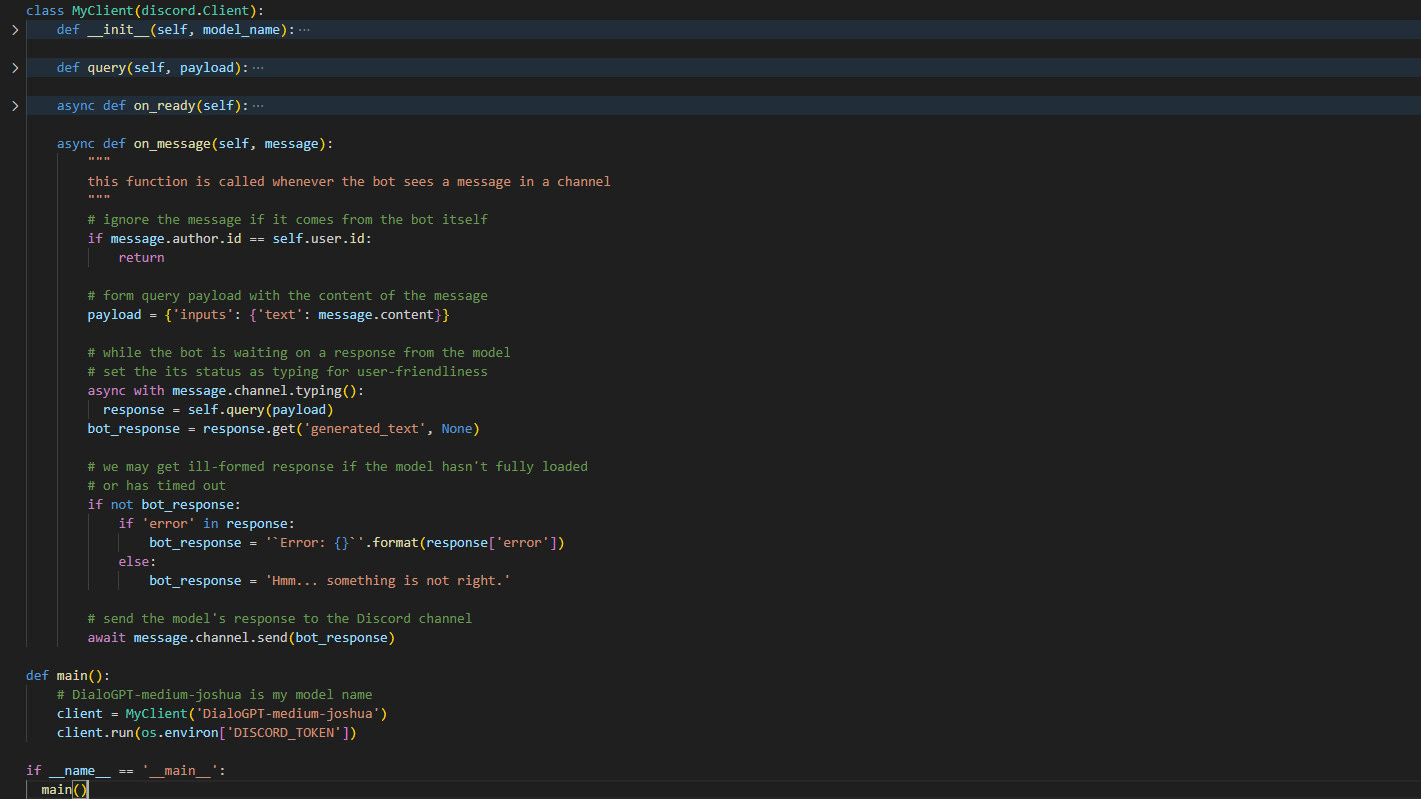Click 'async with message.channel.typing():' line

[226, 391]
